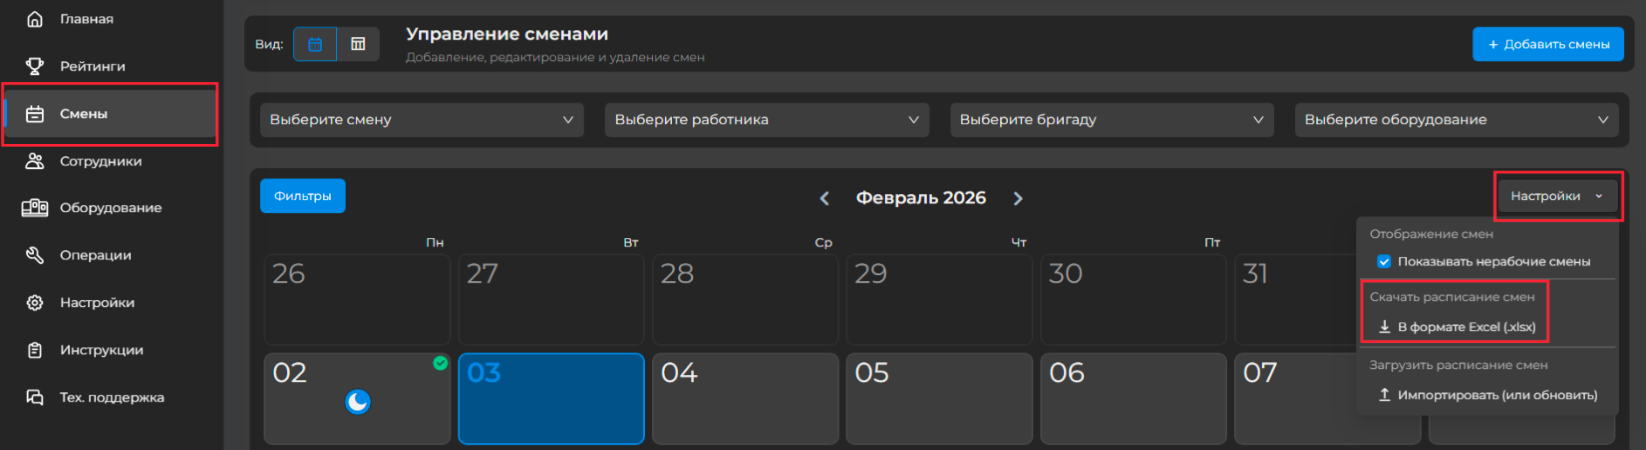Switch to table view mode
This screenshot has width=1646, height=450.
358,44
